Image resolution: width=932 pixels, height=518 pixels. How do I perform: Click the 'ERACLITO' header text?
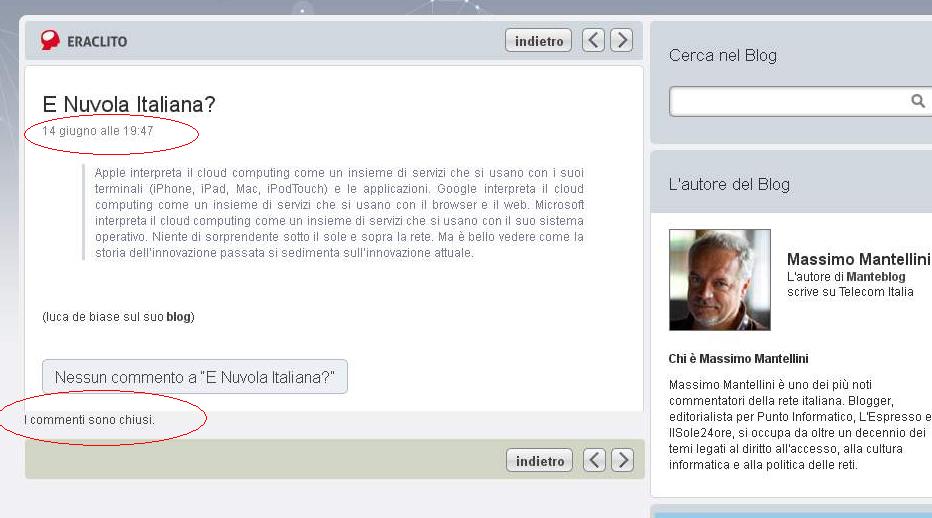click(97, 42)
